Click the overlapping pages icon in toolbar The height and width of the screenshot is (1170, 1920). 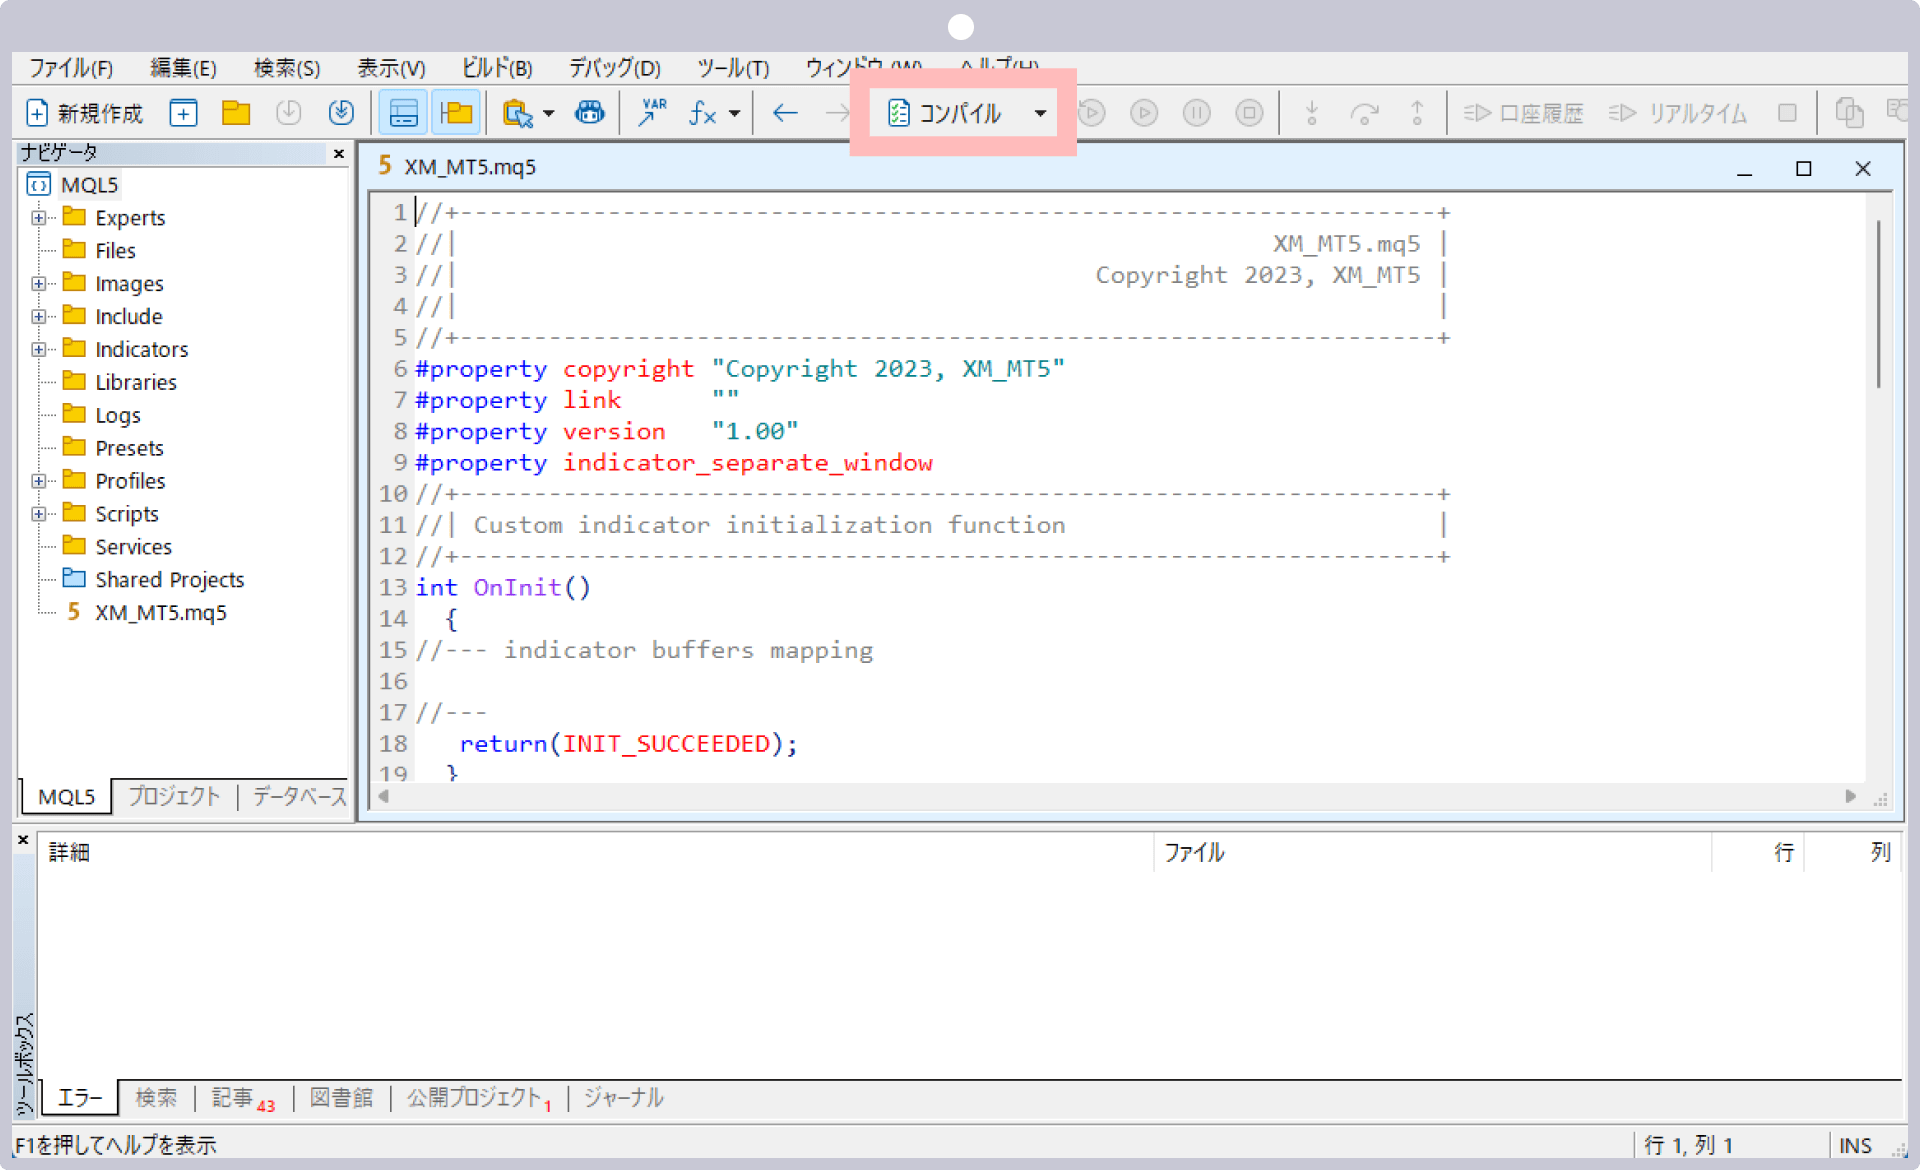(x=1849, y=113)
